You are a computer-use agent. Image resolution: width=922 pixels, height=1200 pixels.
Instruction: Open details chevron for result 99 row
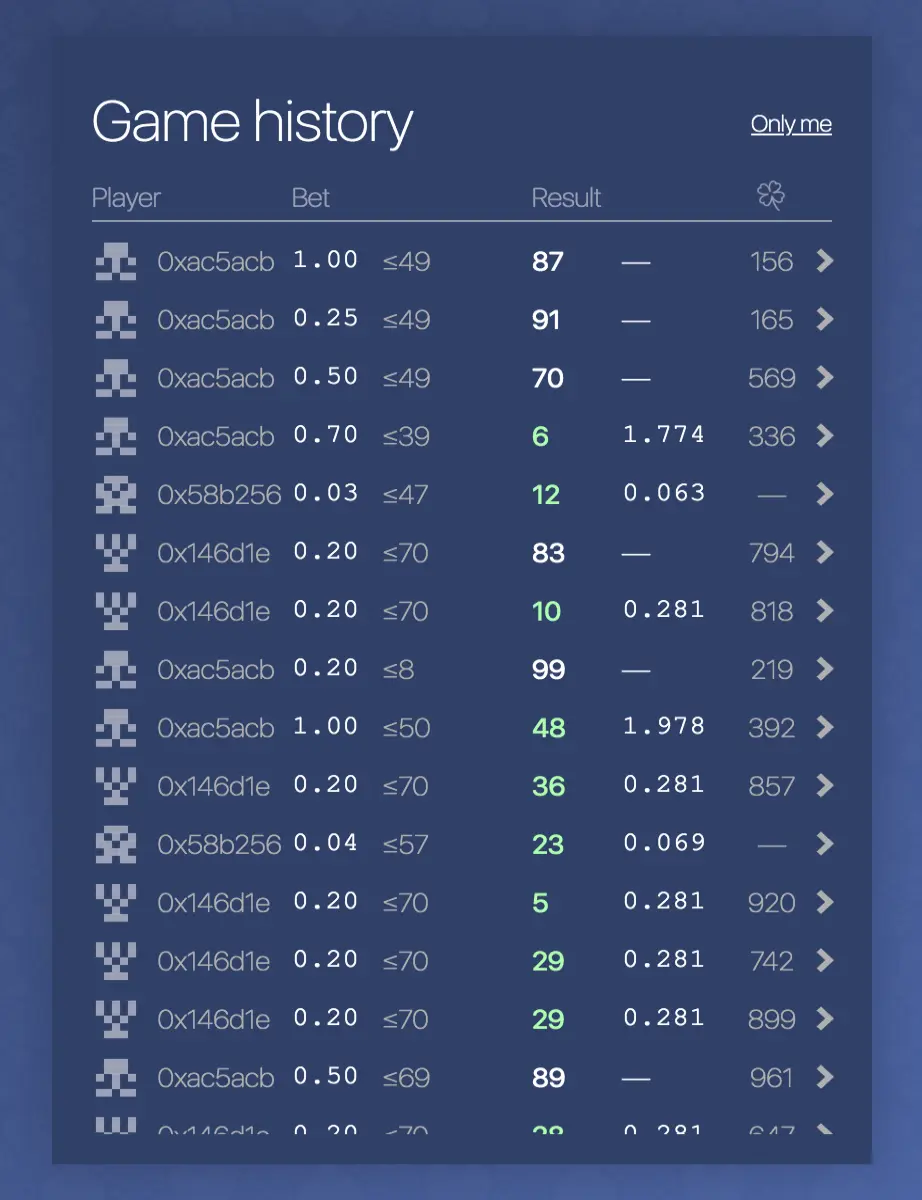[x=825, y=668]
